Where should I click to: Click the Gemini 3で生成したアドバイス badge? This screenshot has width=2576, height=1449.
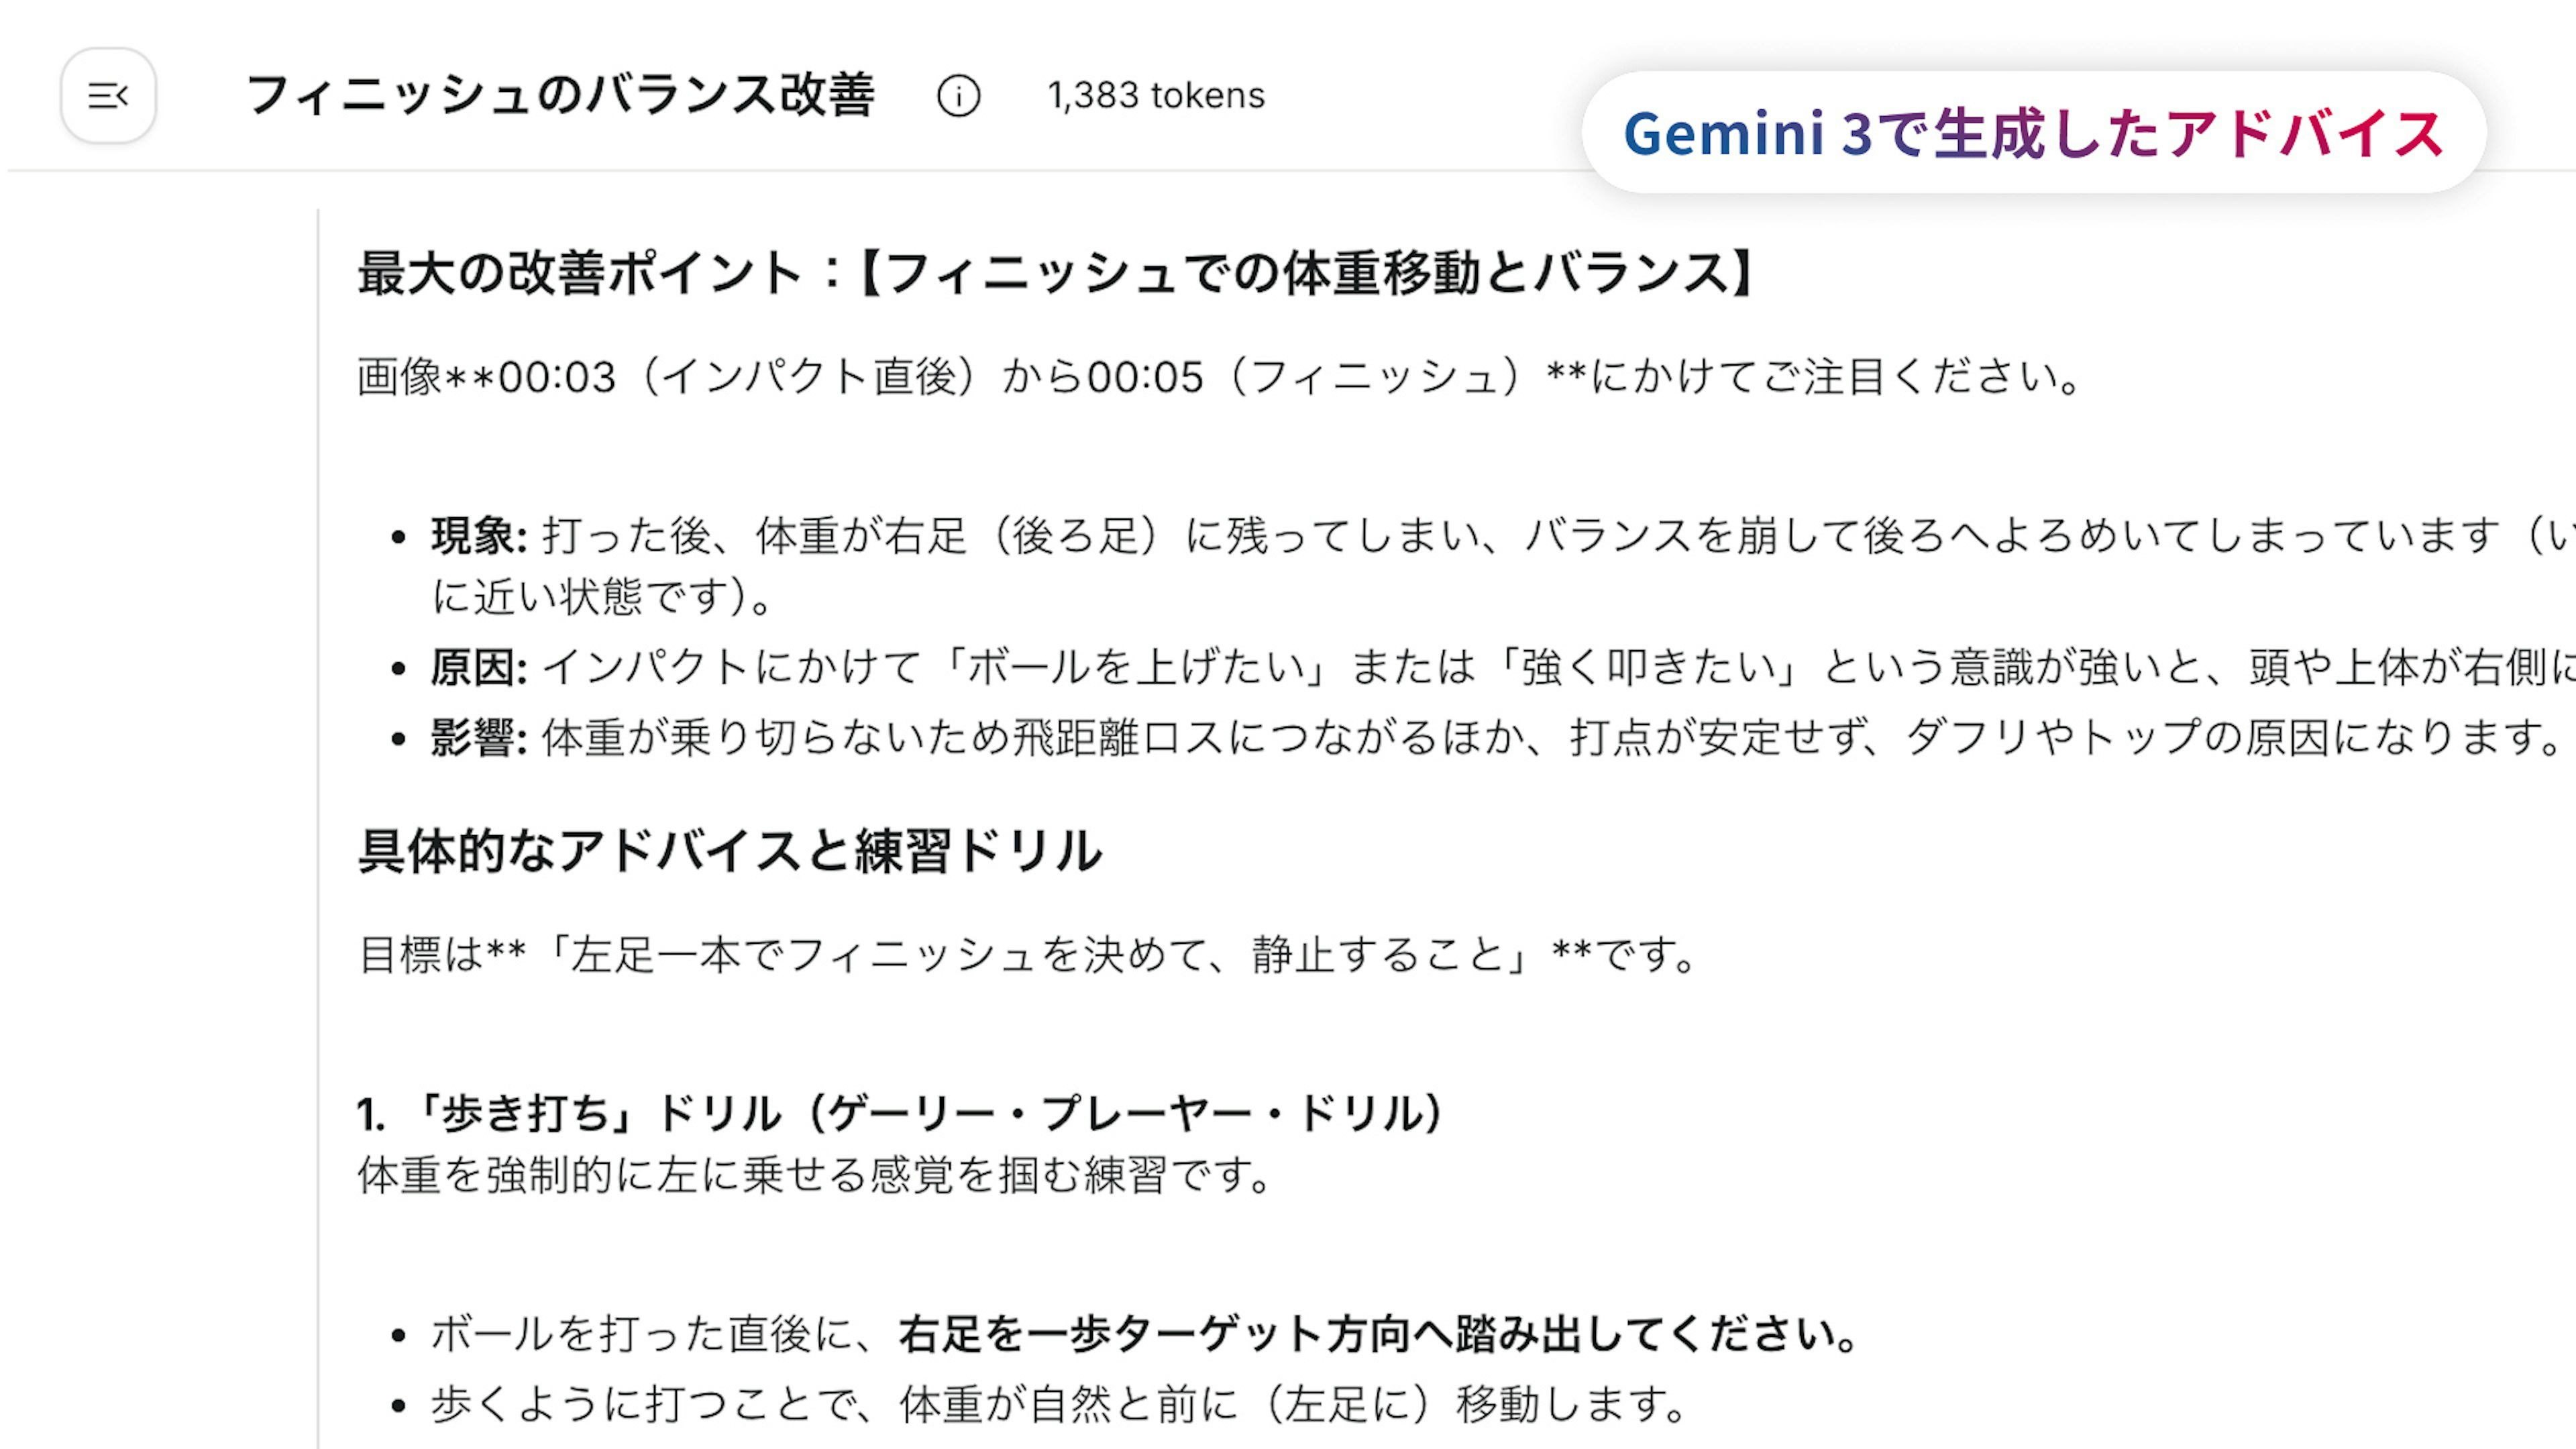click(2033, 133)
